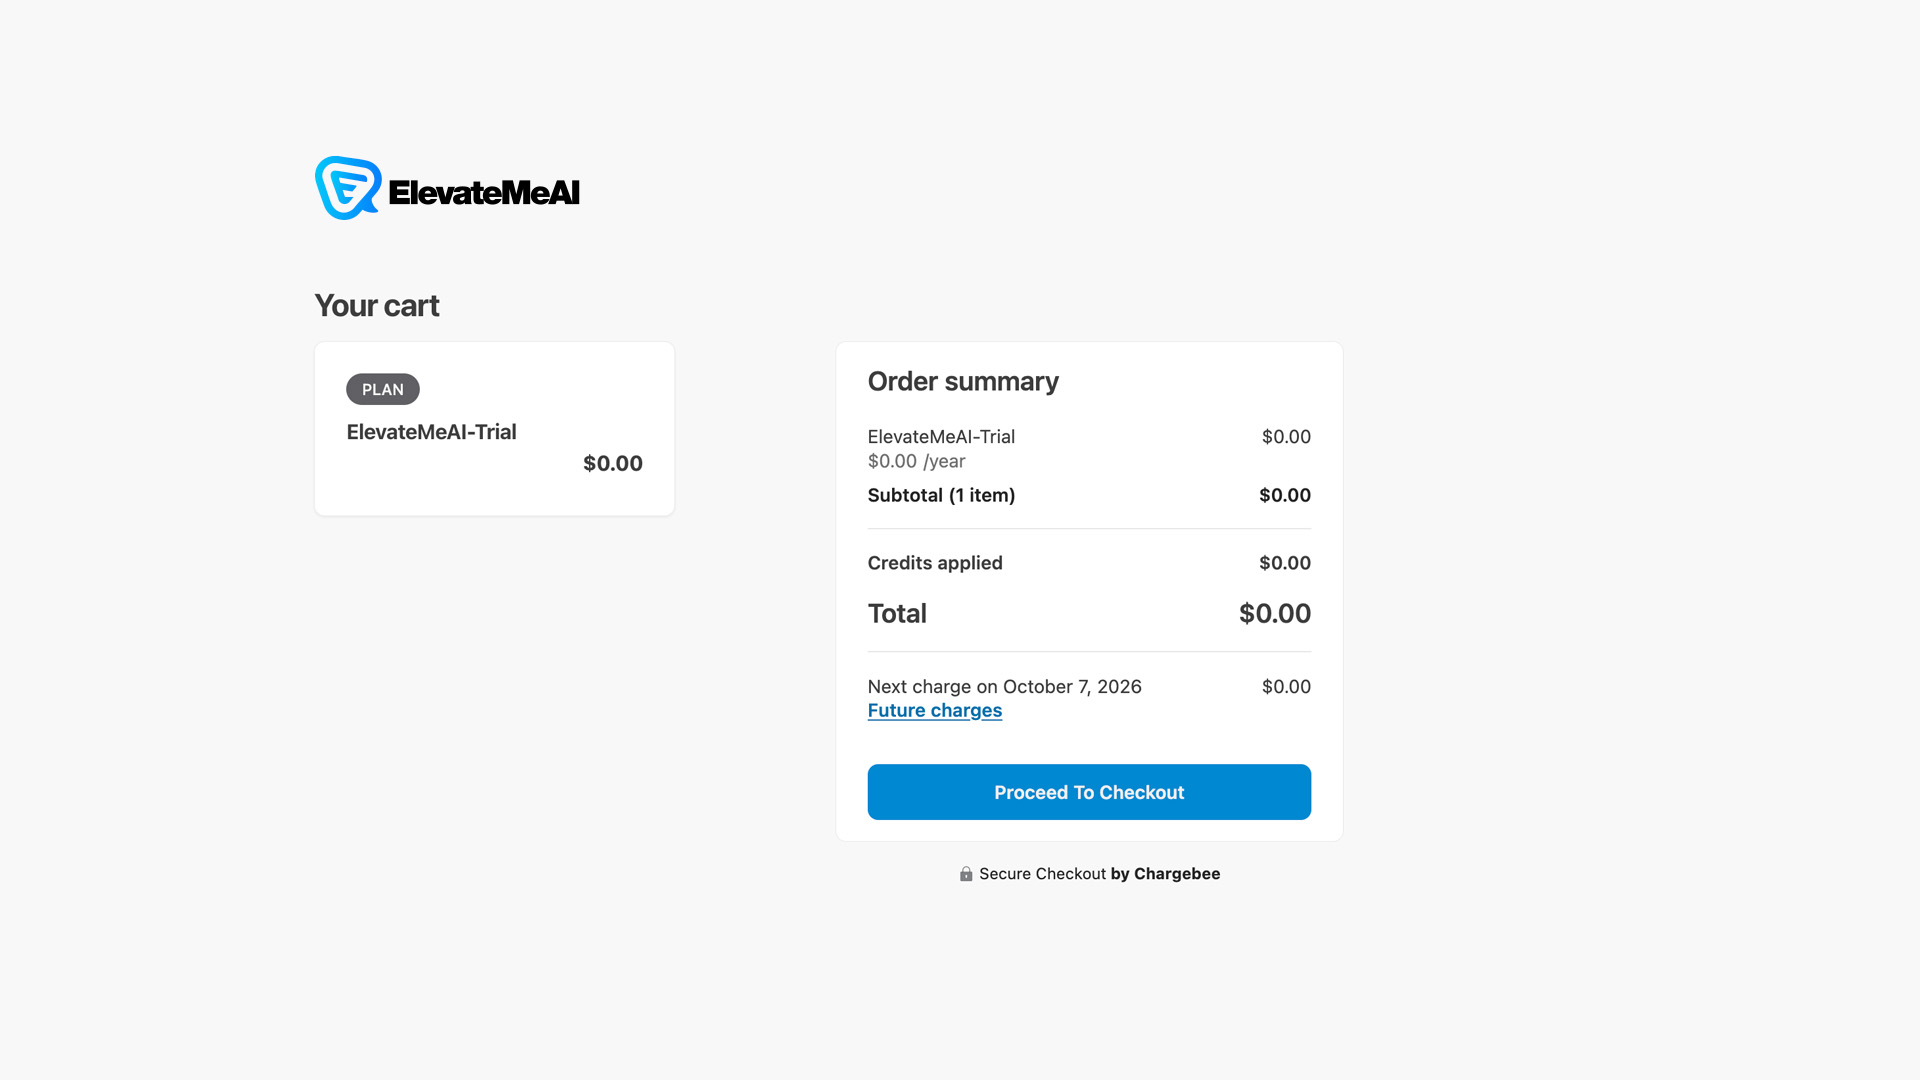The image size is (1920, 1080).
Task: Click the lock icon beside Secure Checkout
Action: 966,874
